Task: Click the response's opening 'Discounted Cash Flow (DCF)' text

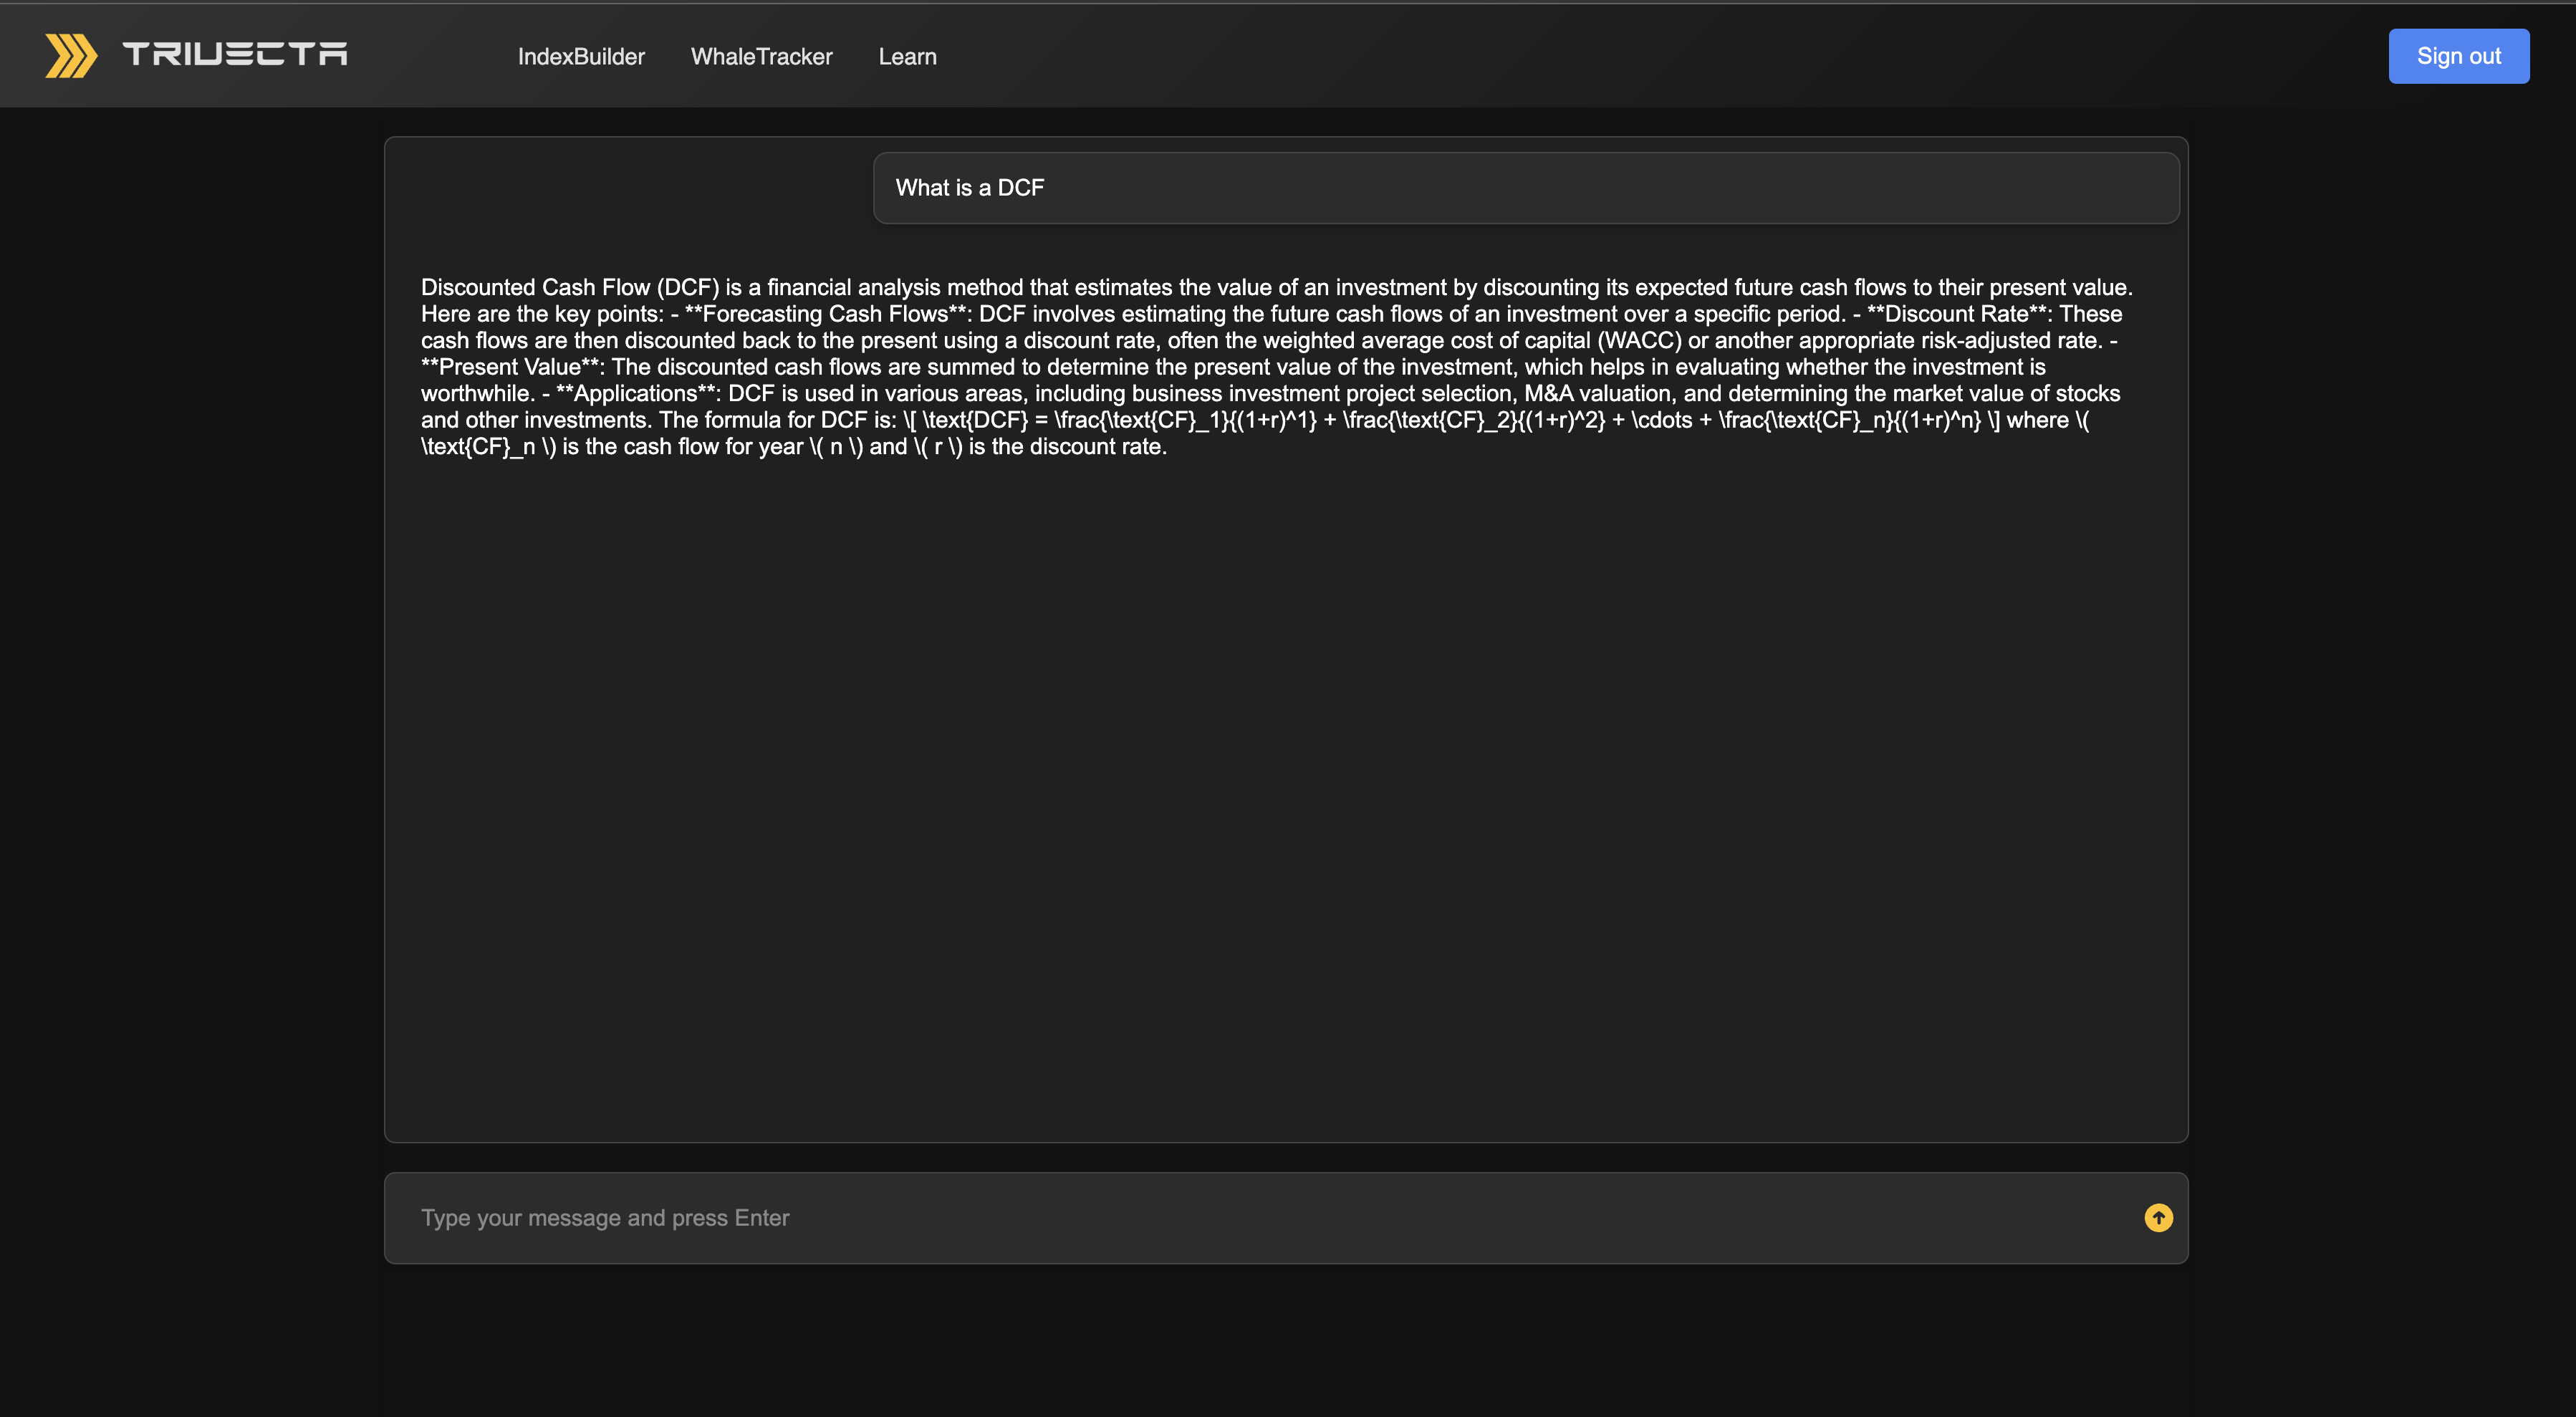Action: [x=570, y=288]
